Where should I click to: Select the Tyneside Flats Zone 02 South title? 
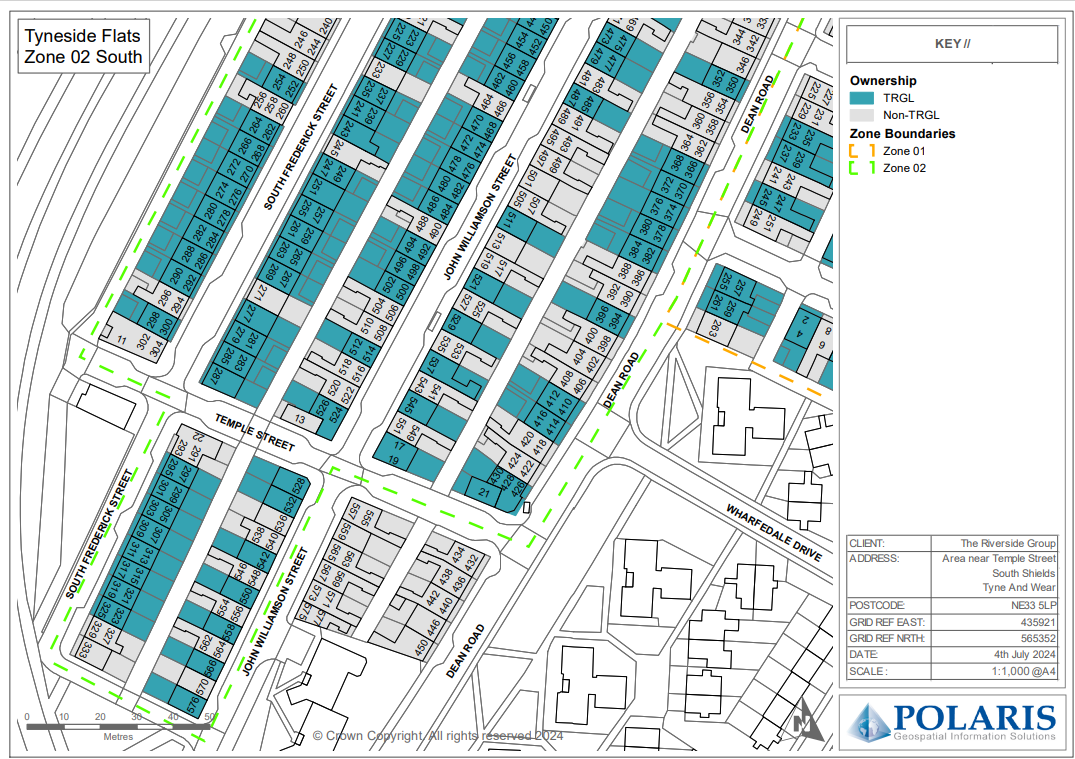[84, 47]
